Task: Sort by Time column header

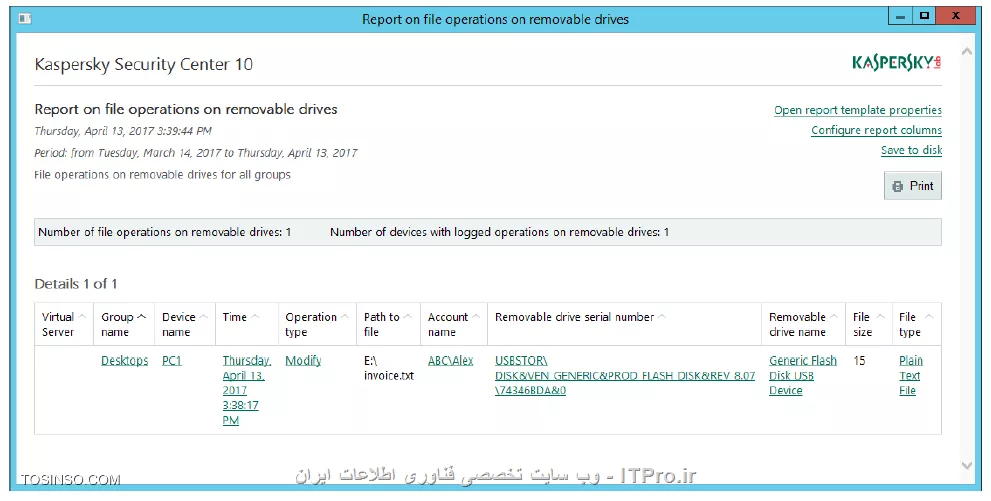Action: (x=246, y=324)
